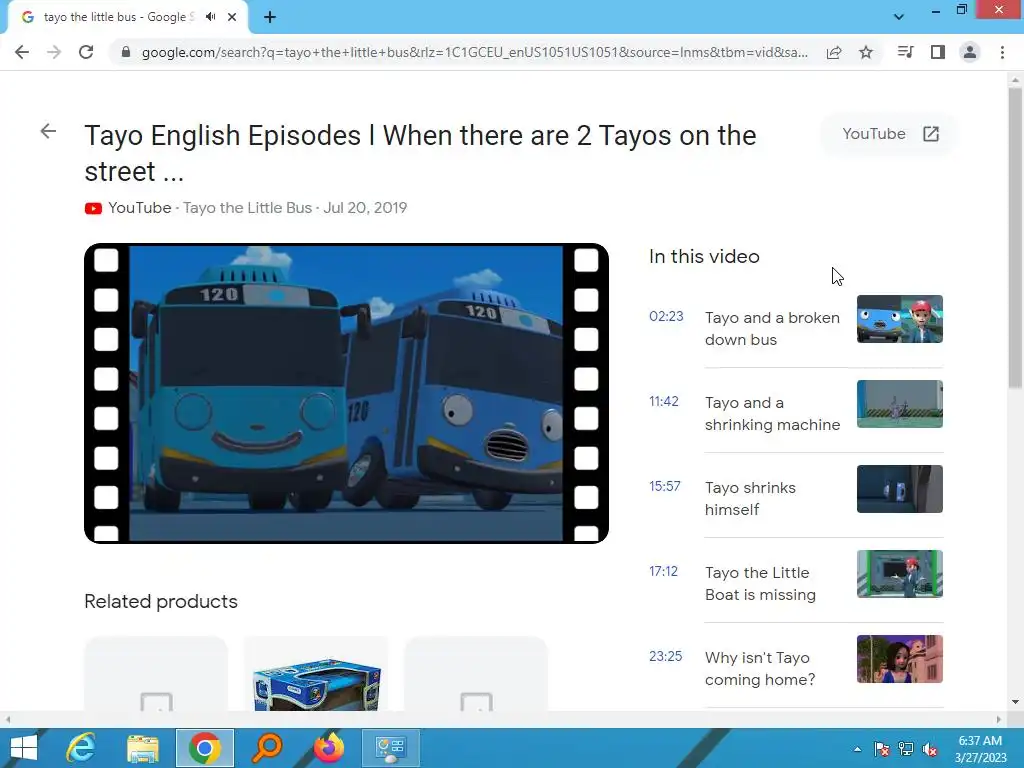This screenshot has width=1024, height=768.
Task: Click the muted volume tray icon
Action: pos(930,749)
